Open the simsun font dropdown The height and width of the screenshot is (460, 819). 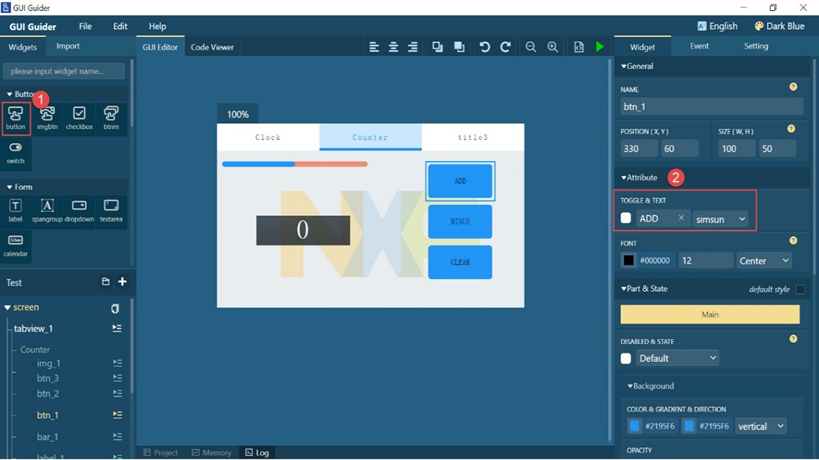pos(720,219)
